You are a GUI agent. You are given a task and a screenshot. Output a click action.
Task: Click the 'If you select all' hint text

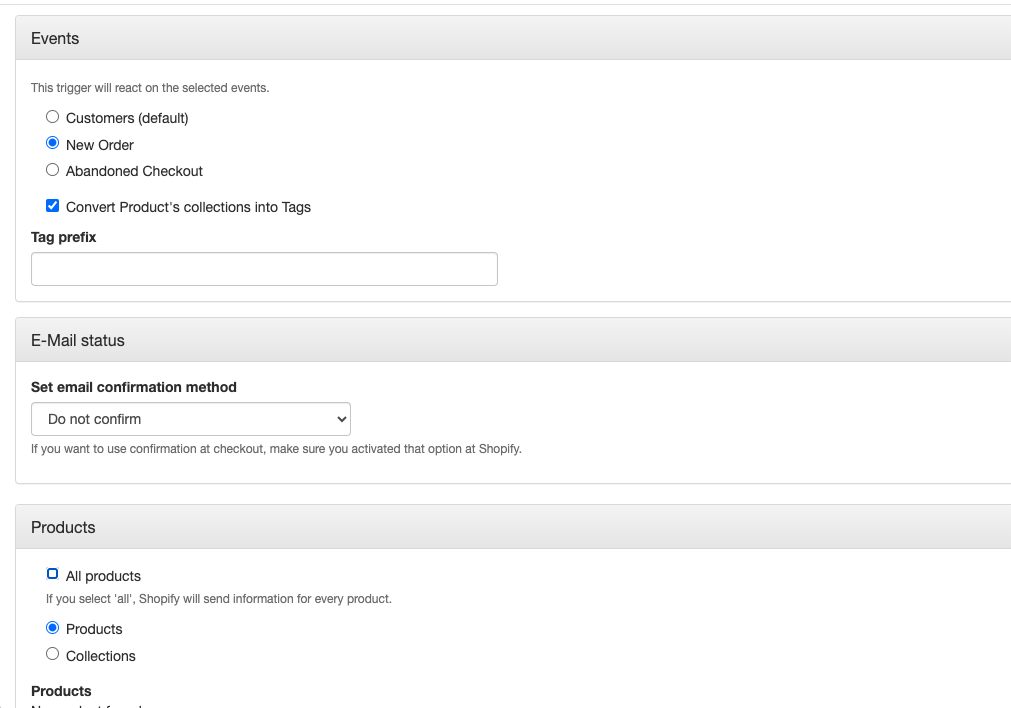pos(219,599)
